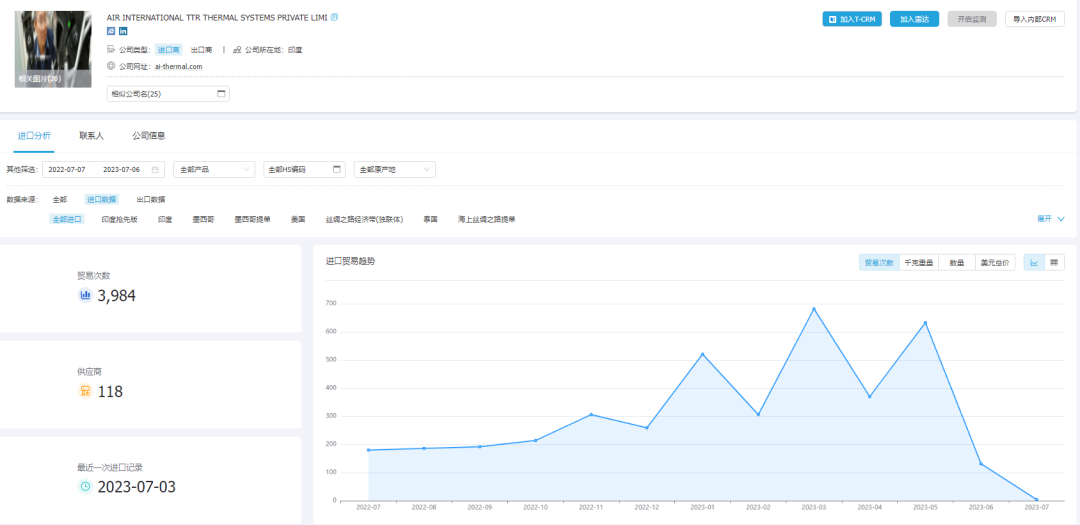
Task: Click the blue icon left of LinkedIn
Action: (x=111, y=32)
